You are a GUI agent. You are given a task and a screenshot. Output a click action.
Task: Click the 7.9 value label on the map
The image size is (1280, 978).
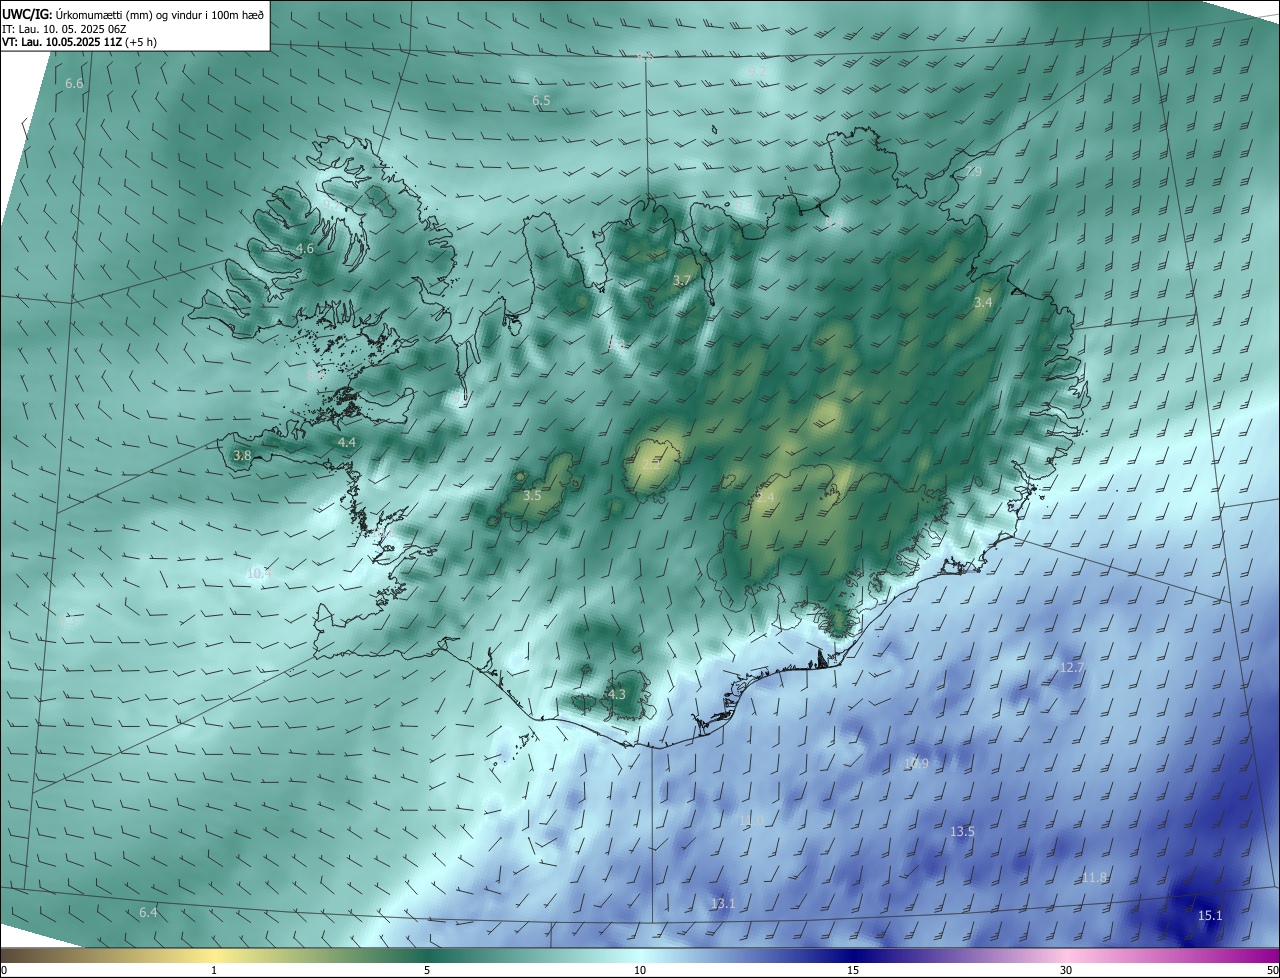(x=972, y=172)
